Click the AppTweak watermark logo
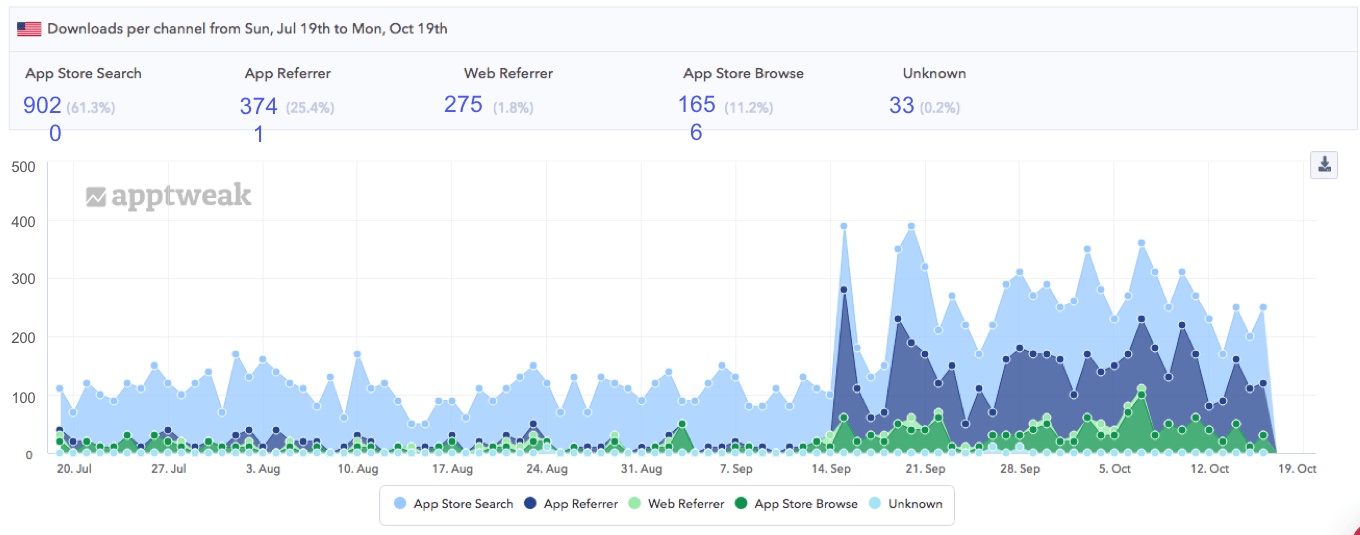Screen dimensions: 1360x535 pos(169,195)
